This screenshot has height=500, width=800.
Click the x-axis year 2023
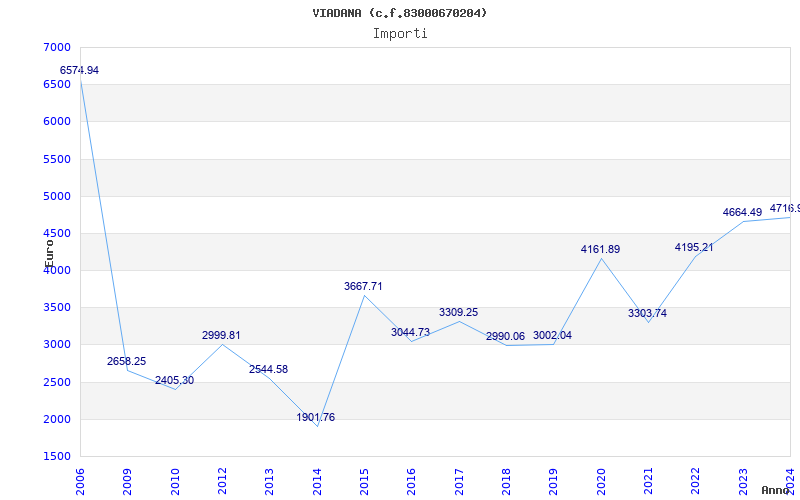click(743, 482)
